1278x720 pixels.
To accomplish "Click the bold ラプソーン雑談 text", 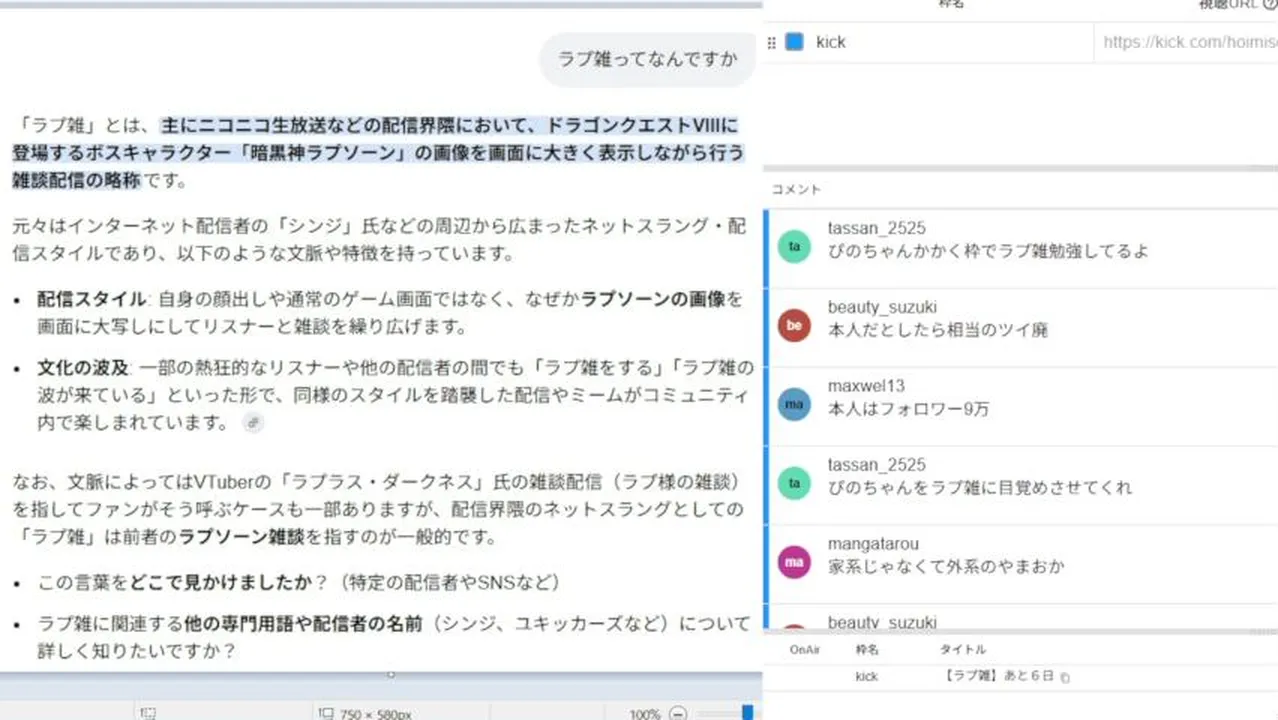I will 241,537.
